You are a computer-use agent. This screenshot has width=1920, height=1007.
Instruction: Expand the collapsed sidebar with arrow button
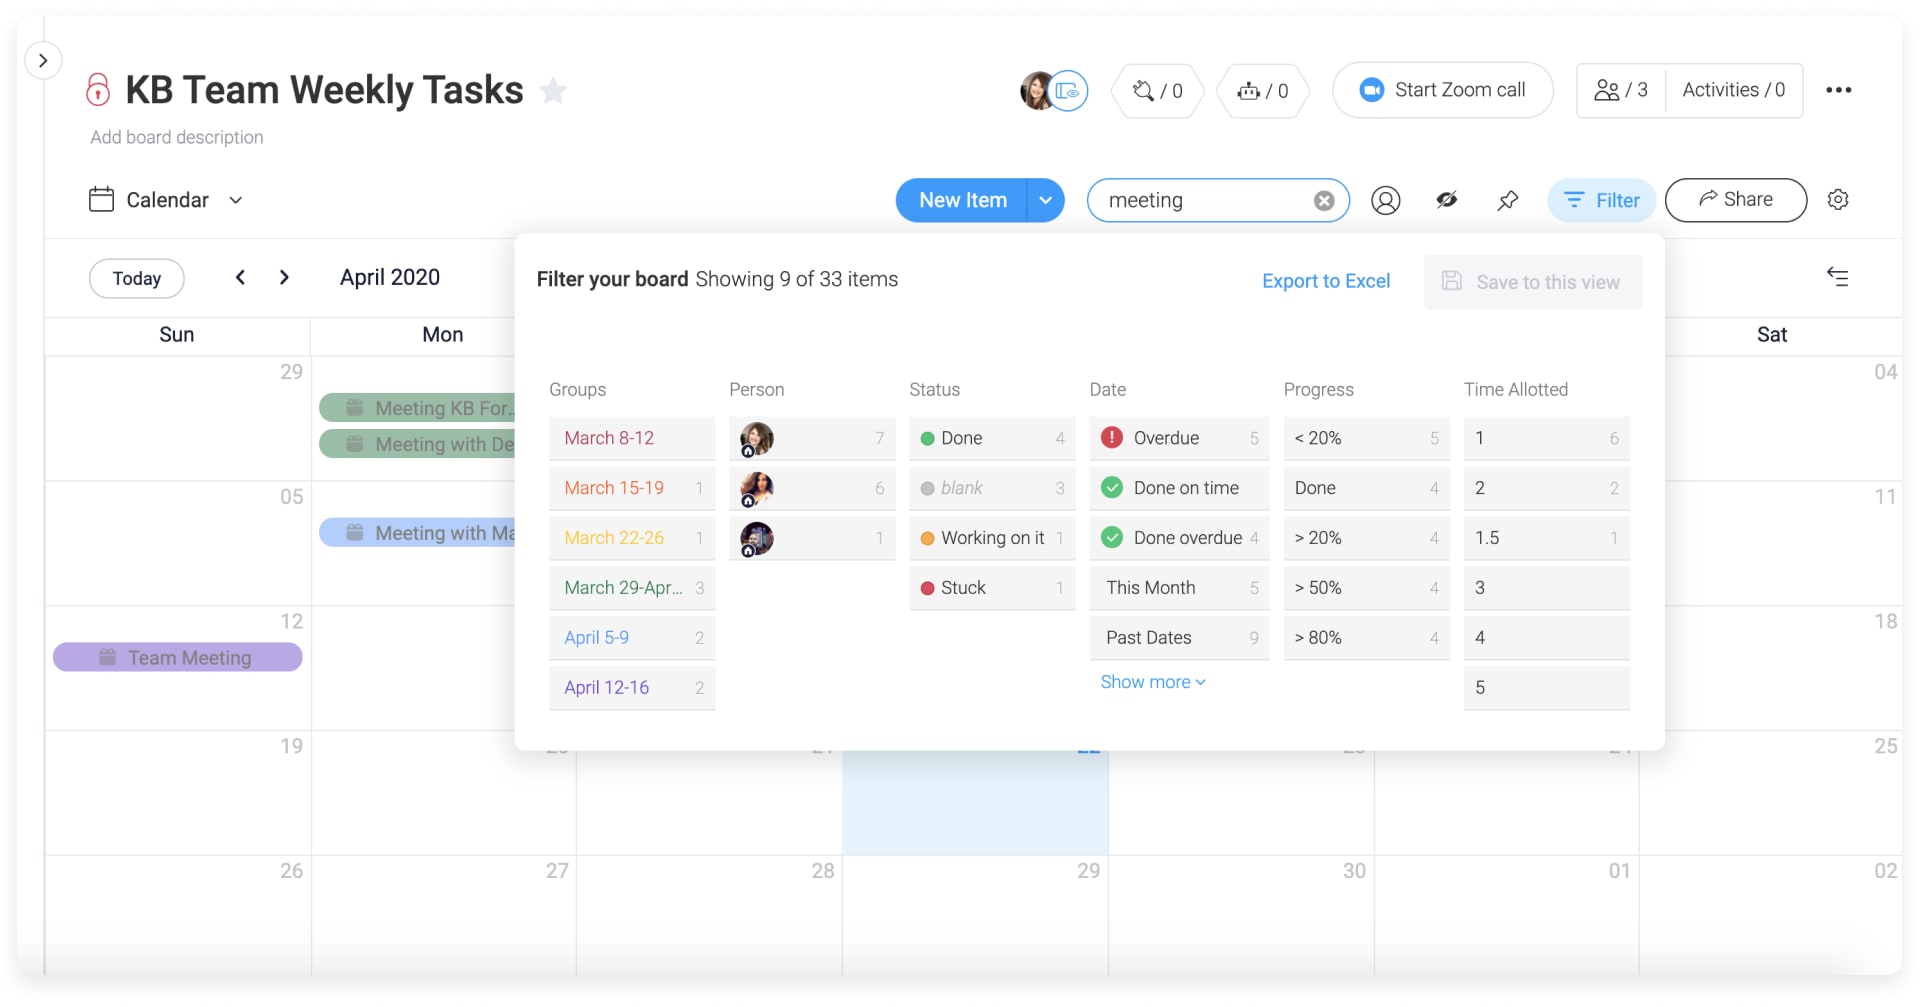[x=43, y=61]
